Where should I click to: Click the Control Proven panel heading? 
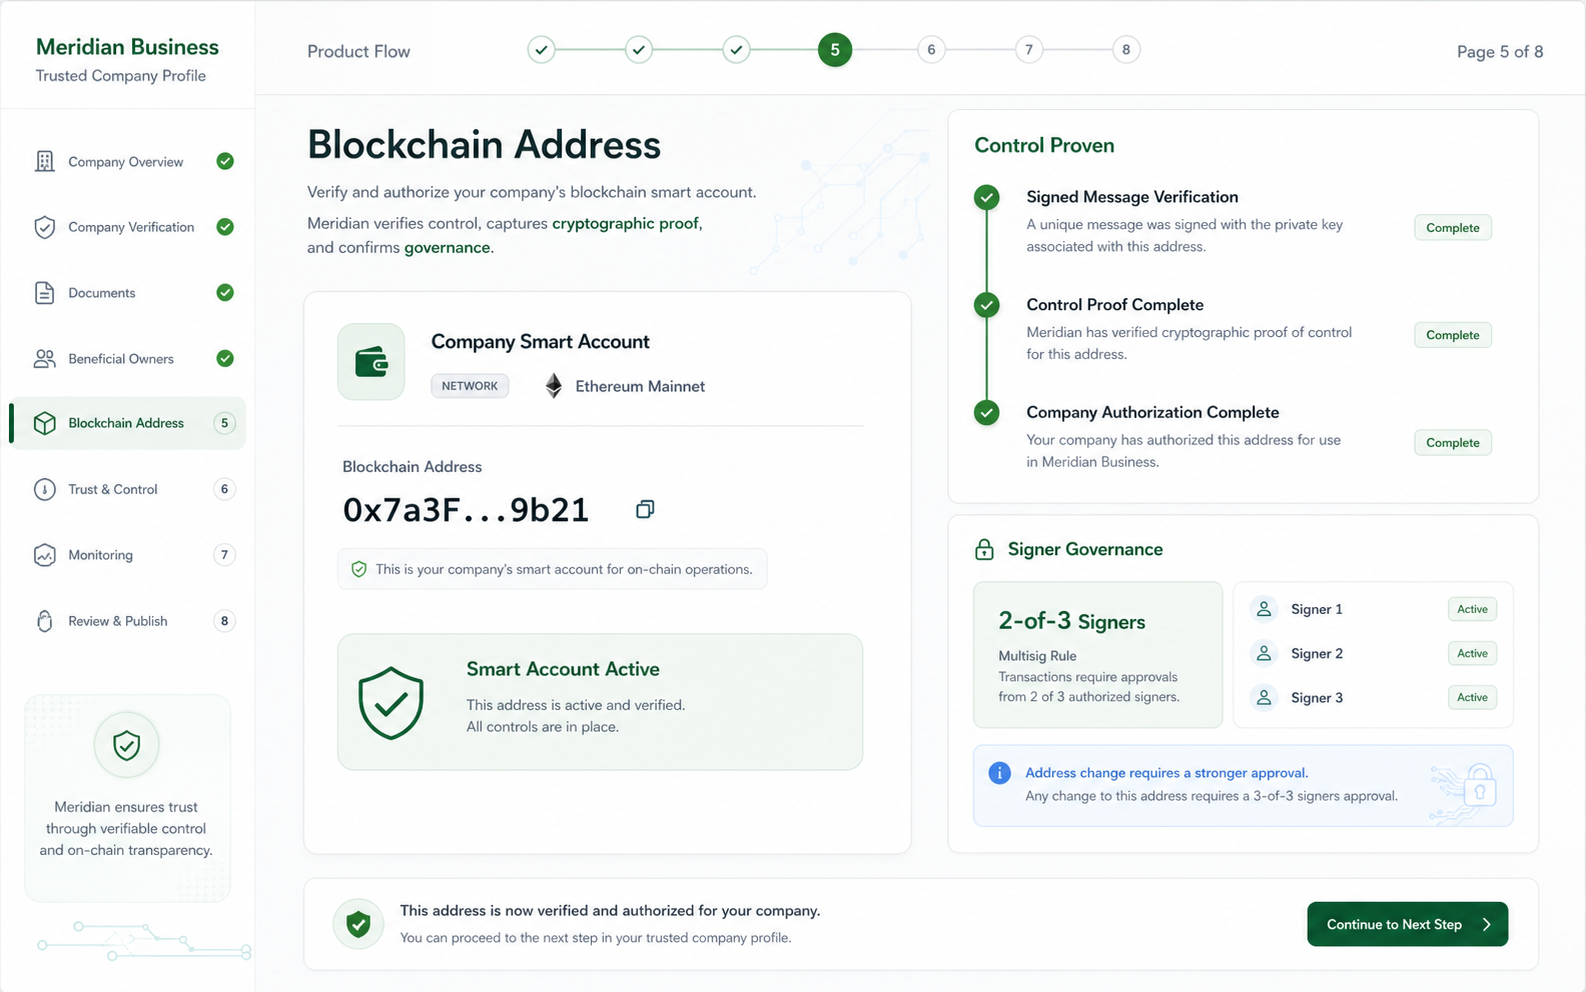tap(1044, 145)
